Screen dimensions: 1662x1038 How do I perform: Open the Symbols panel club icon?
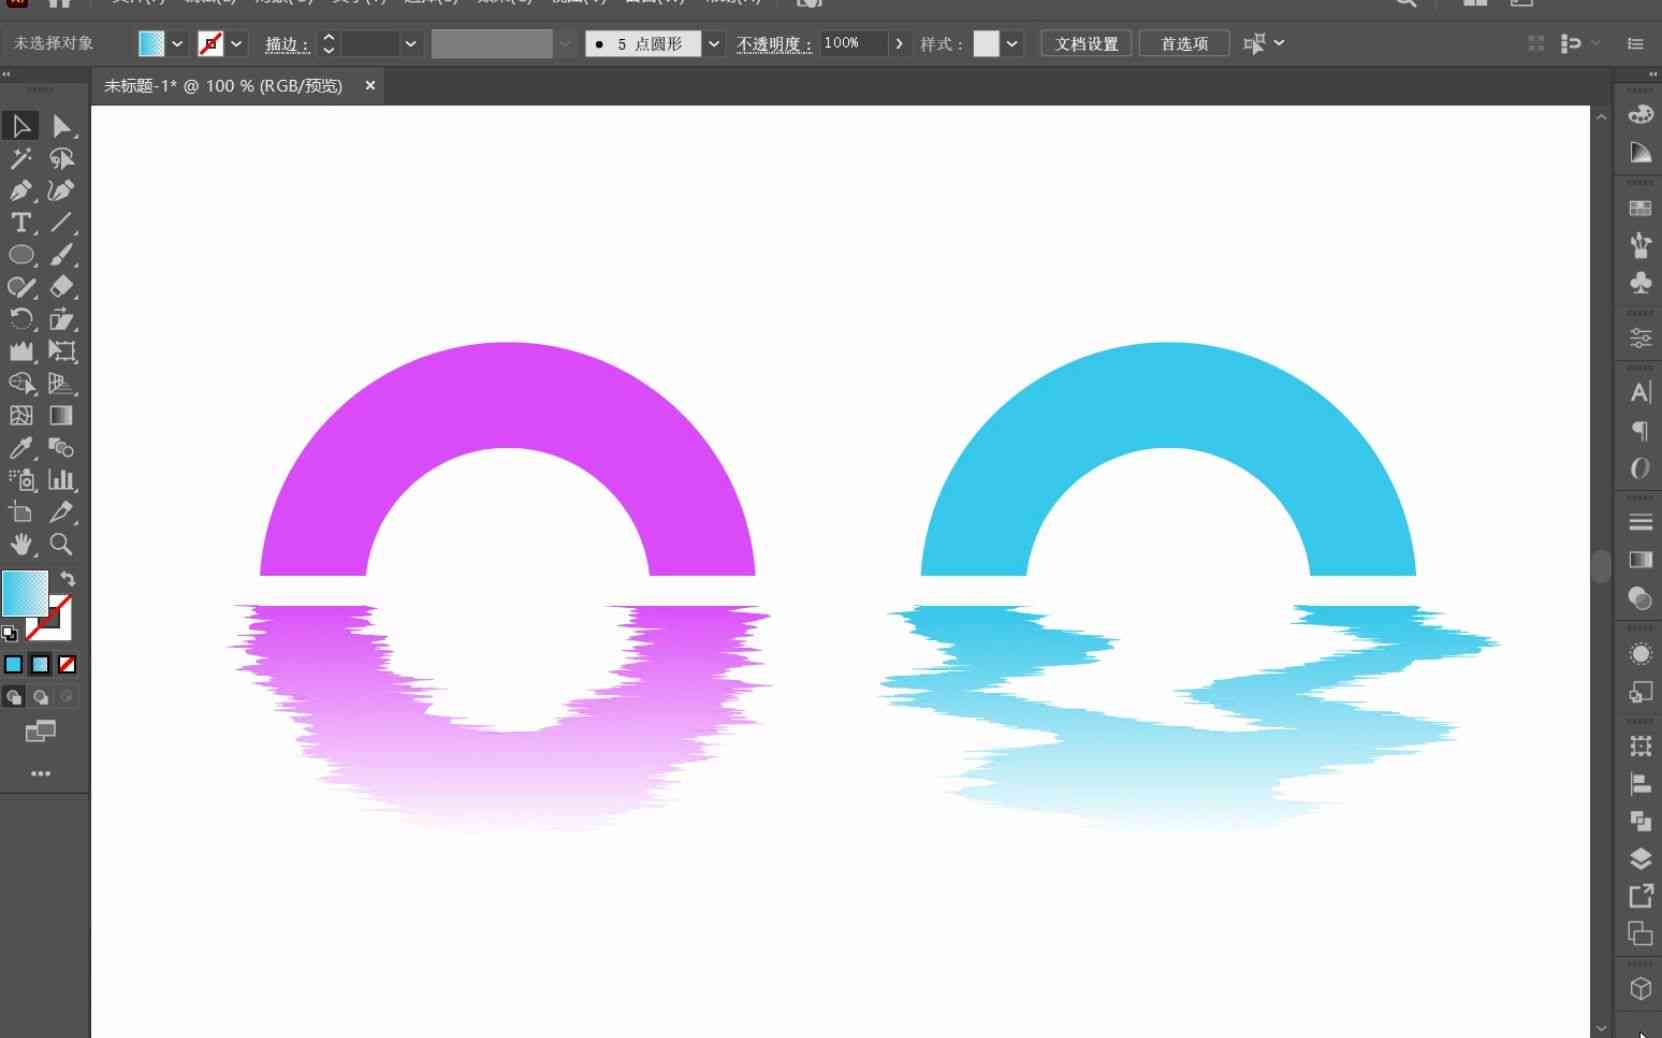(x=1640, y=283)
